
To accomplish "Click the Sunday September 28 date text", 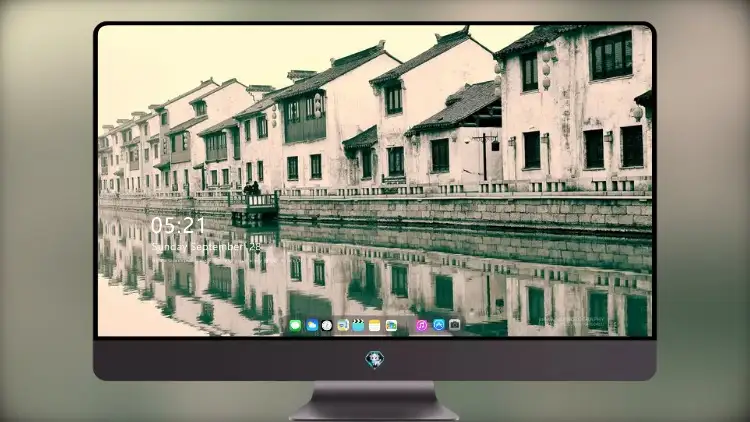I will [206, 247].
